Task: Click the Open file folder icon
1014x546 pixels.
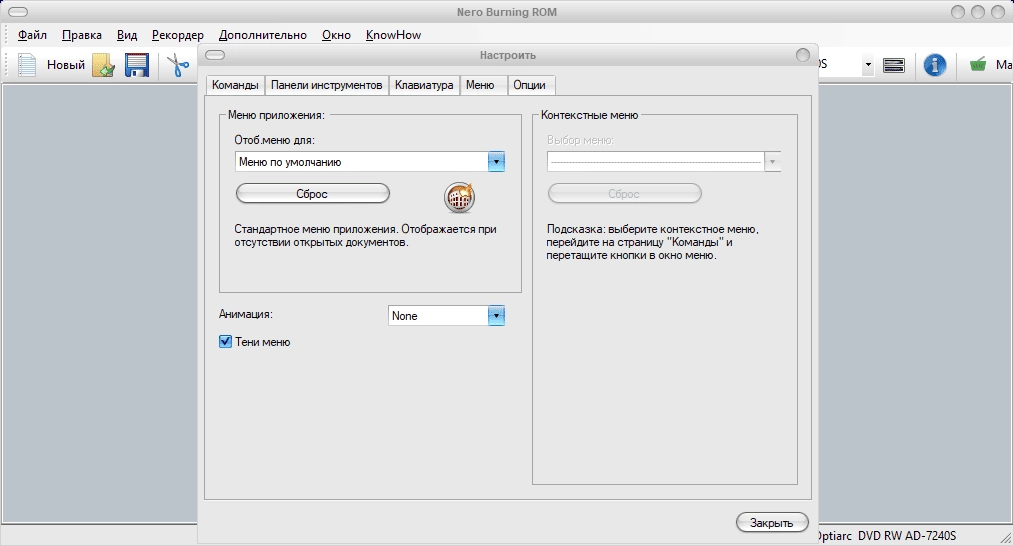Action: click(103, 65)
